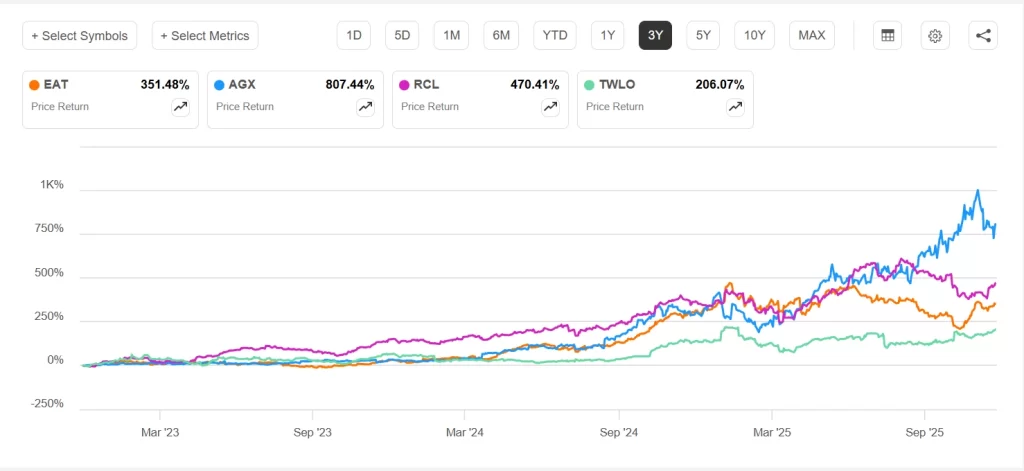Click trend arrow icon in EAT card
Image resolution: width=1024 pixels, height=471 pixels.
180,107
